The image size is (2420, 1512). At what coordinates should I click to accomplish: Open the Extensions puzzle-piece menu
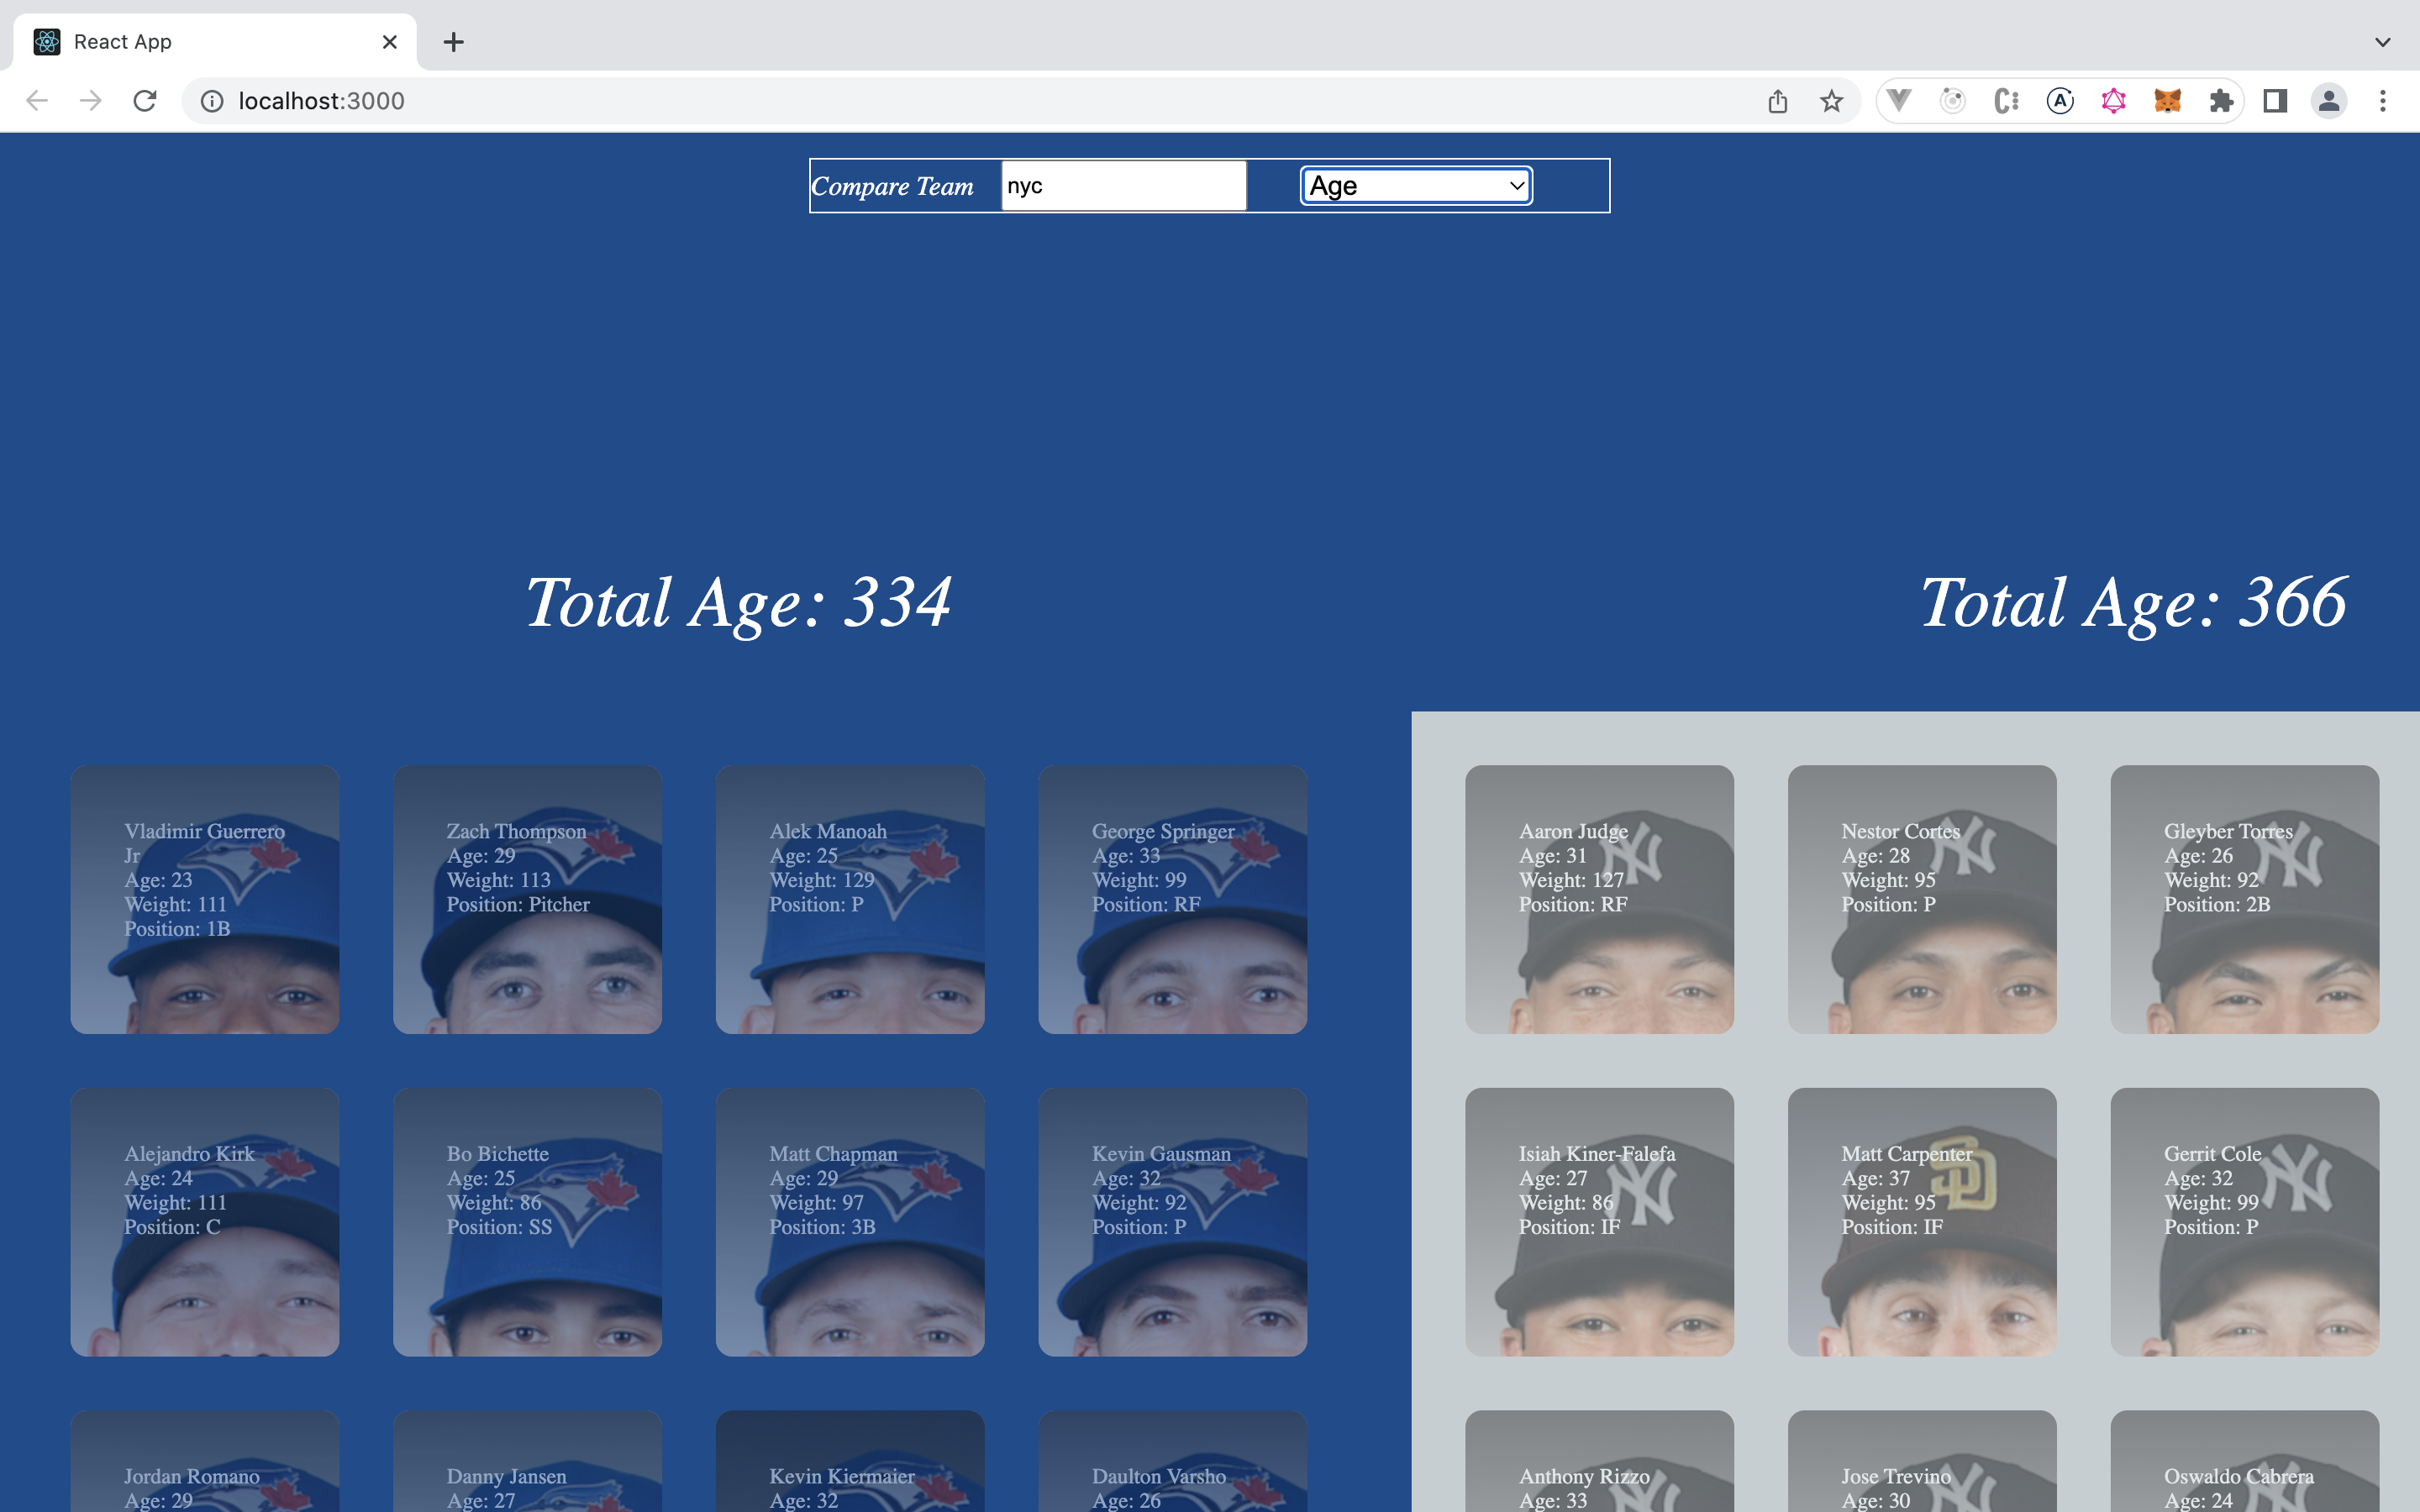2221,101
